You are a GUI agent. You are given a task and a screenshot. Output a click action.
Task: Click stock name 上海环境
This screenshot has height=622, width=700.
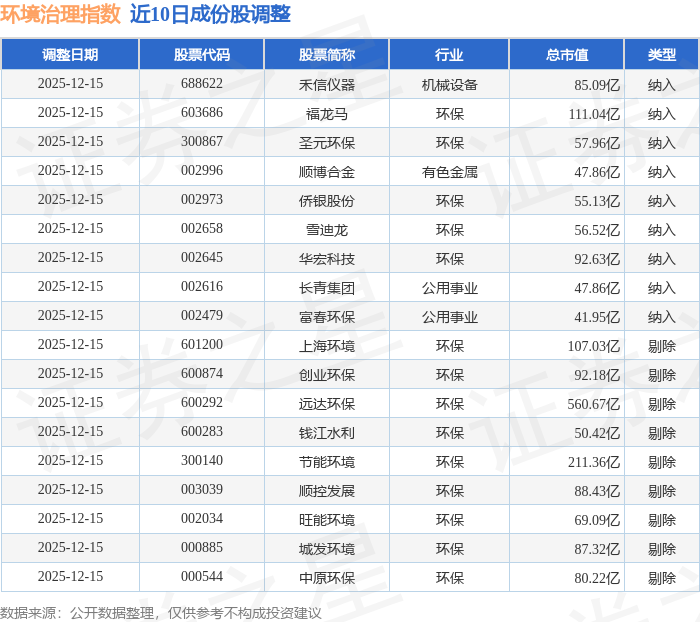tap(327, 346)
